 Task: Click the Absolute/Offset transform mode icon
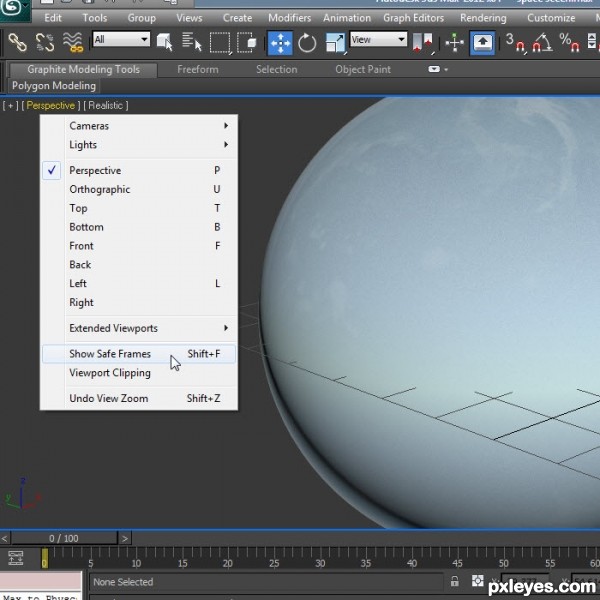tap(477, 581)
